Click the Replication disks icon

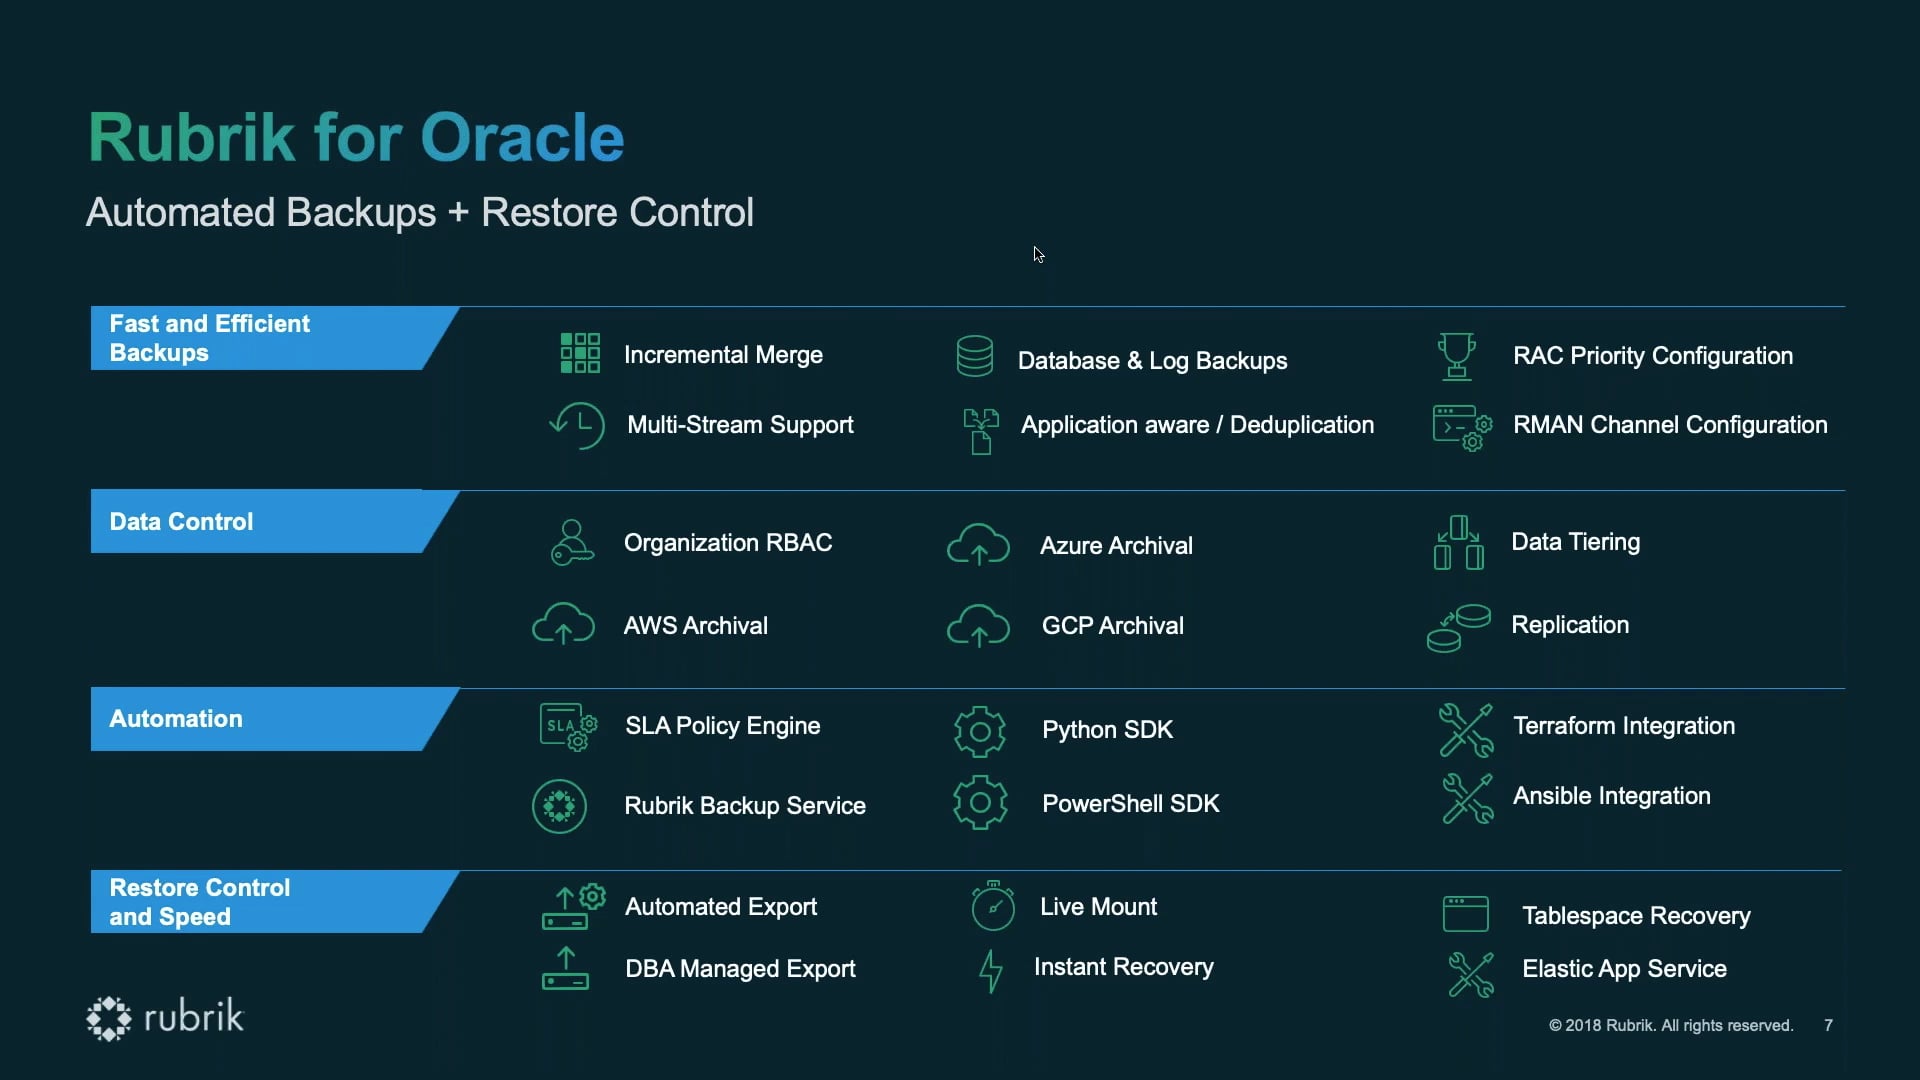(1459, 628)
